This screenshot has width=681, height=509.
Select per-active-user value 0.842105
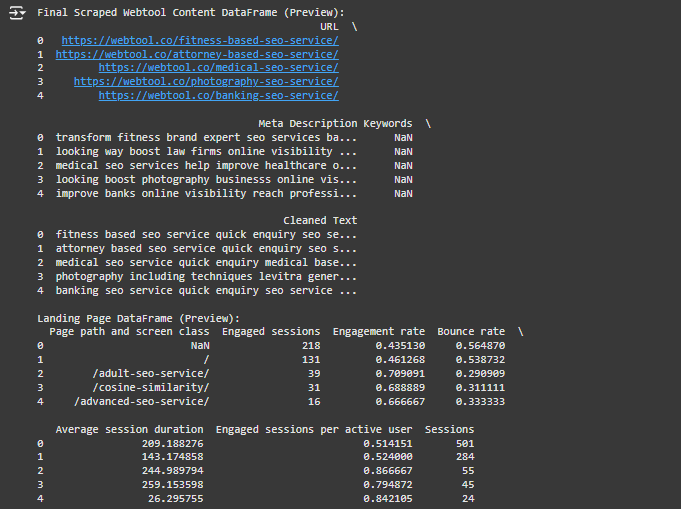(388, 499)
